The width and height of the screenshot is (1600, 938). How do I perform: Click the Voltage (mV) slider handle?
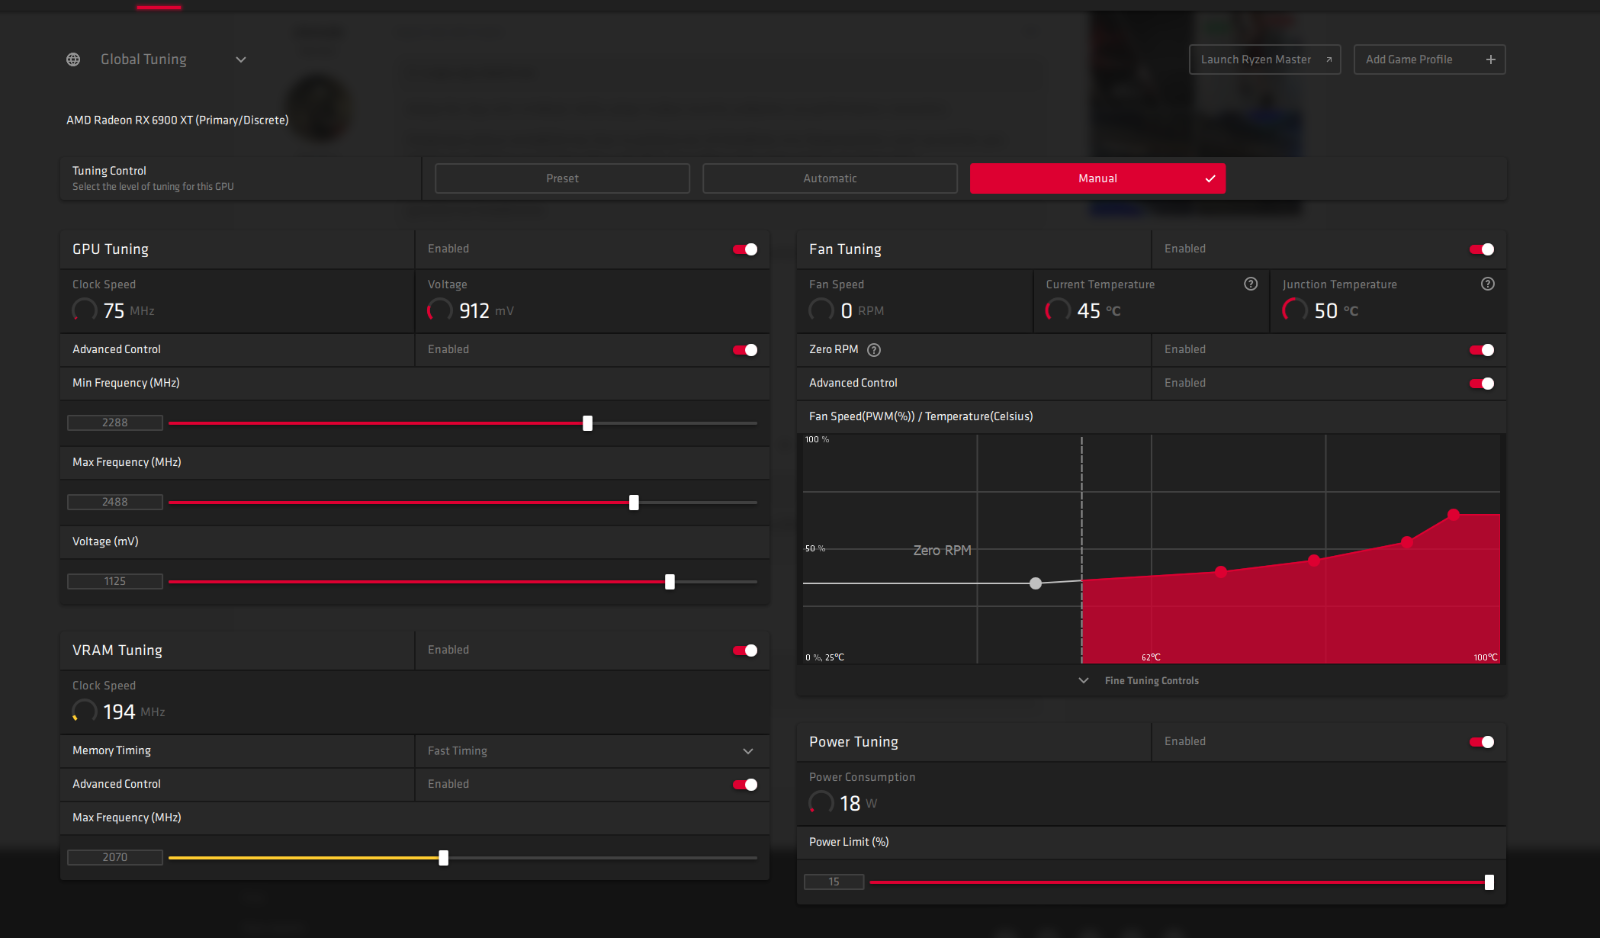coord(670,581)
